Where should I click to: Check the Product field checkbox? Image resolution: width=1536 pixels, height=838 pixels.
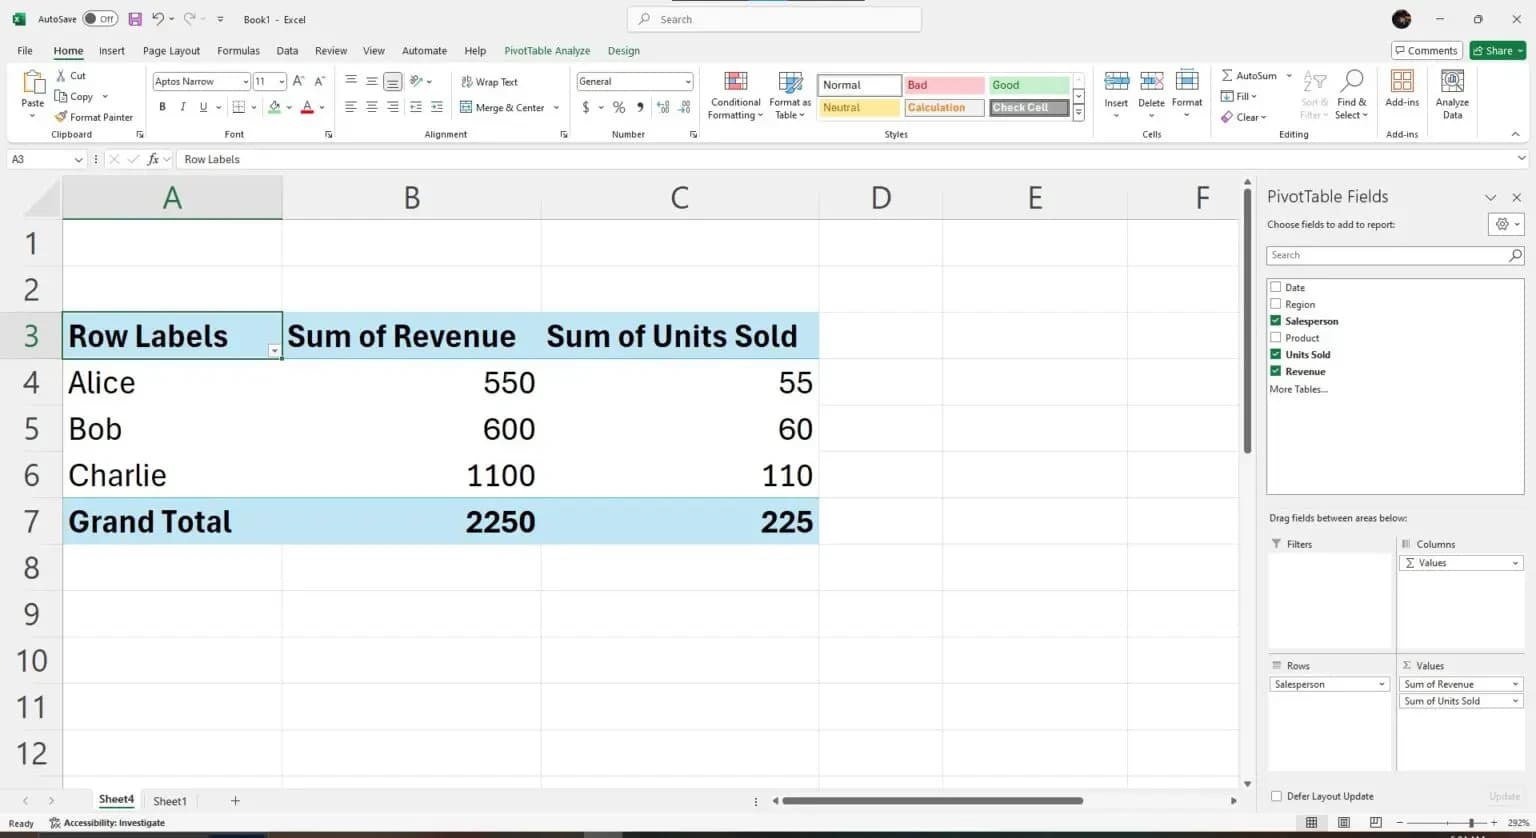(x=1276, y=338)
